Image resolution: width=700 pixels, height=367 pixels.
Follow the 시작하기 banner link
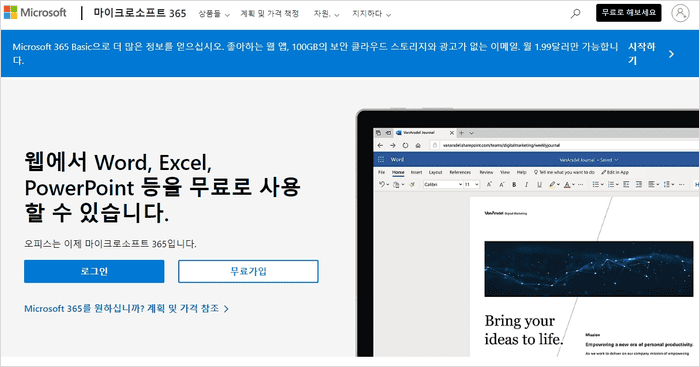click(642, 54)
